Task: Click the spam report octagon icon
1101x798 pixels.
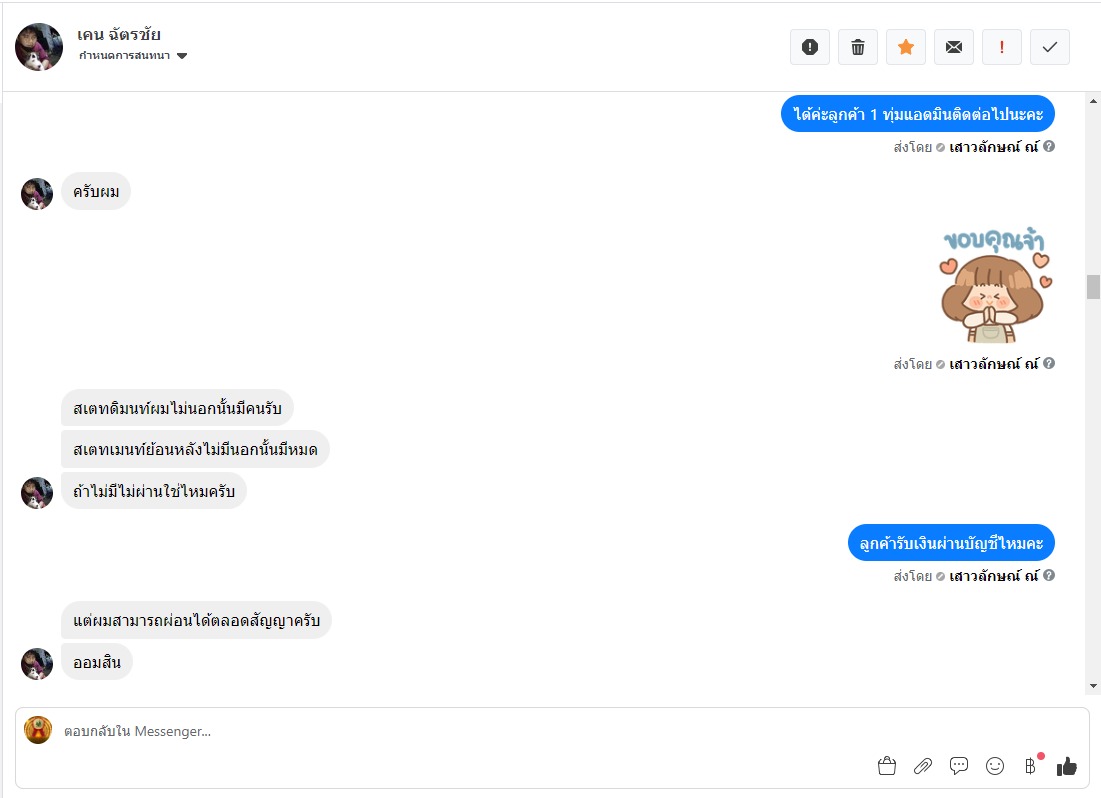Action: pyautogui.click(x=809, y=47)
